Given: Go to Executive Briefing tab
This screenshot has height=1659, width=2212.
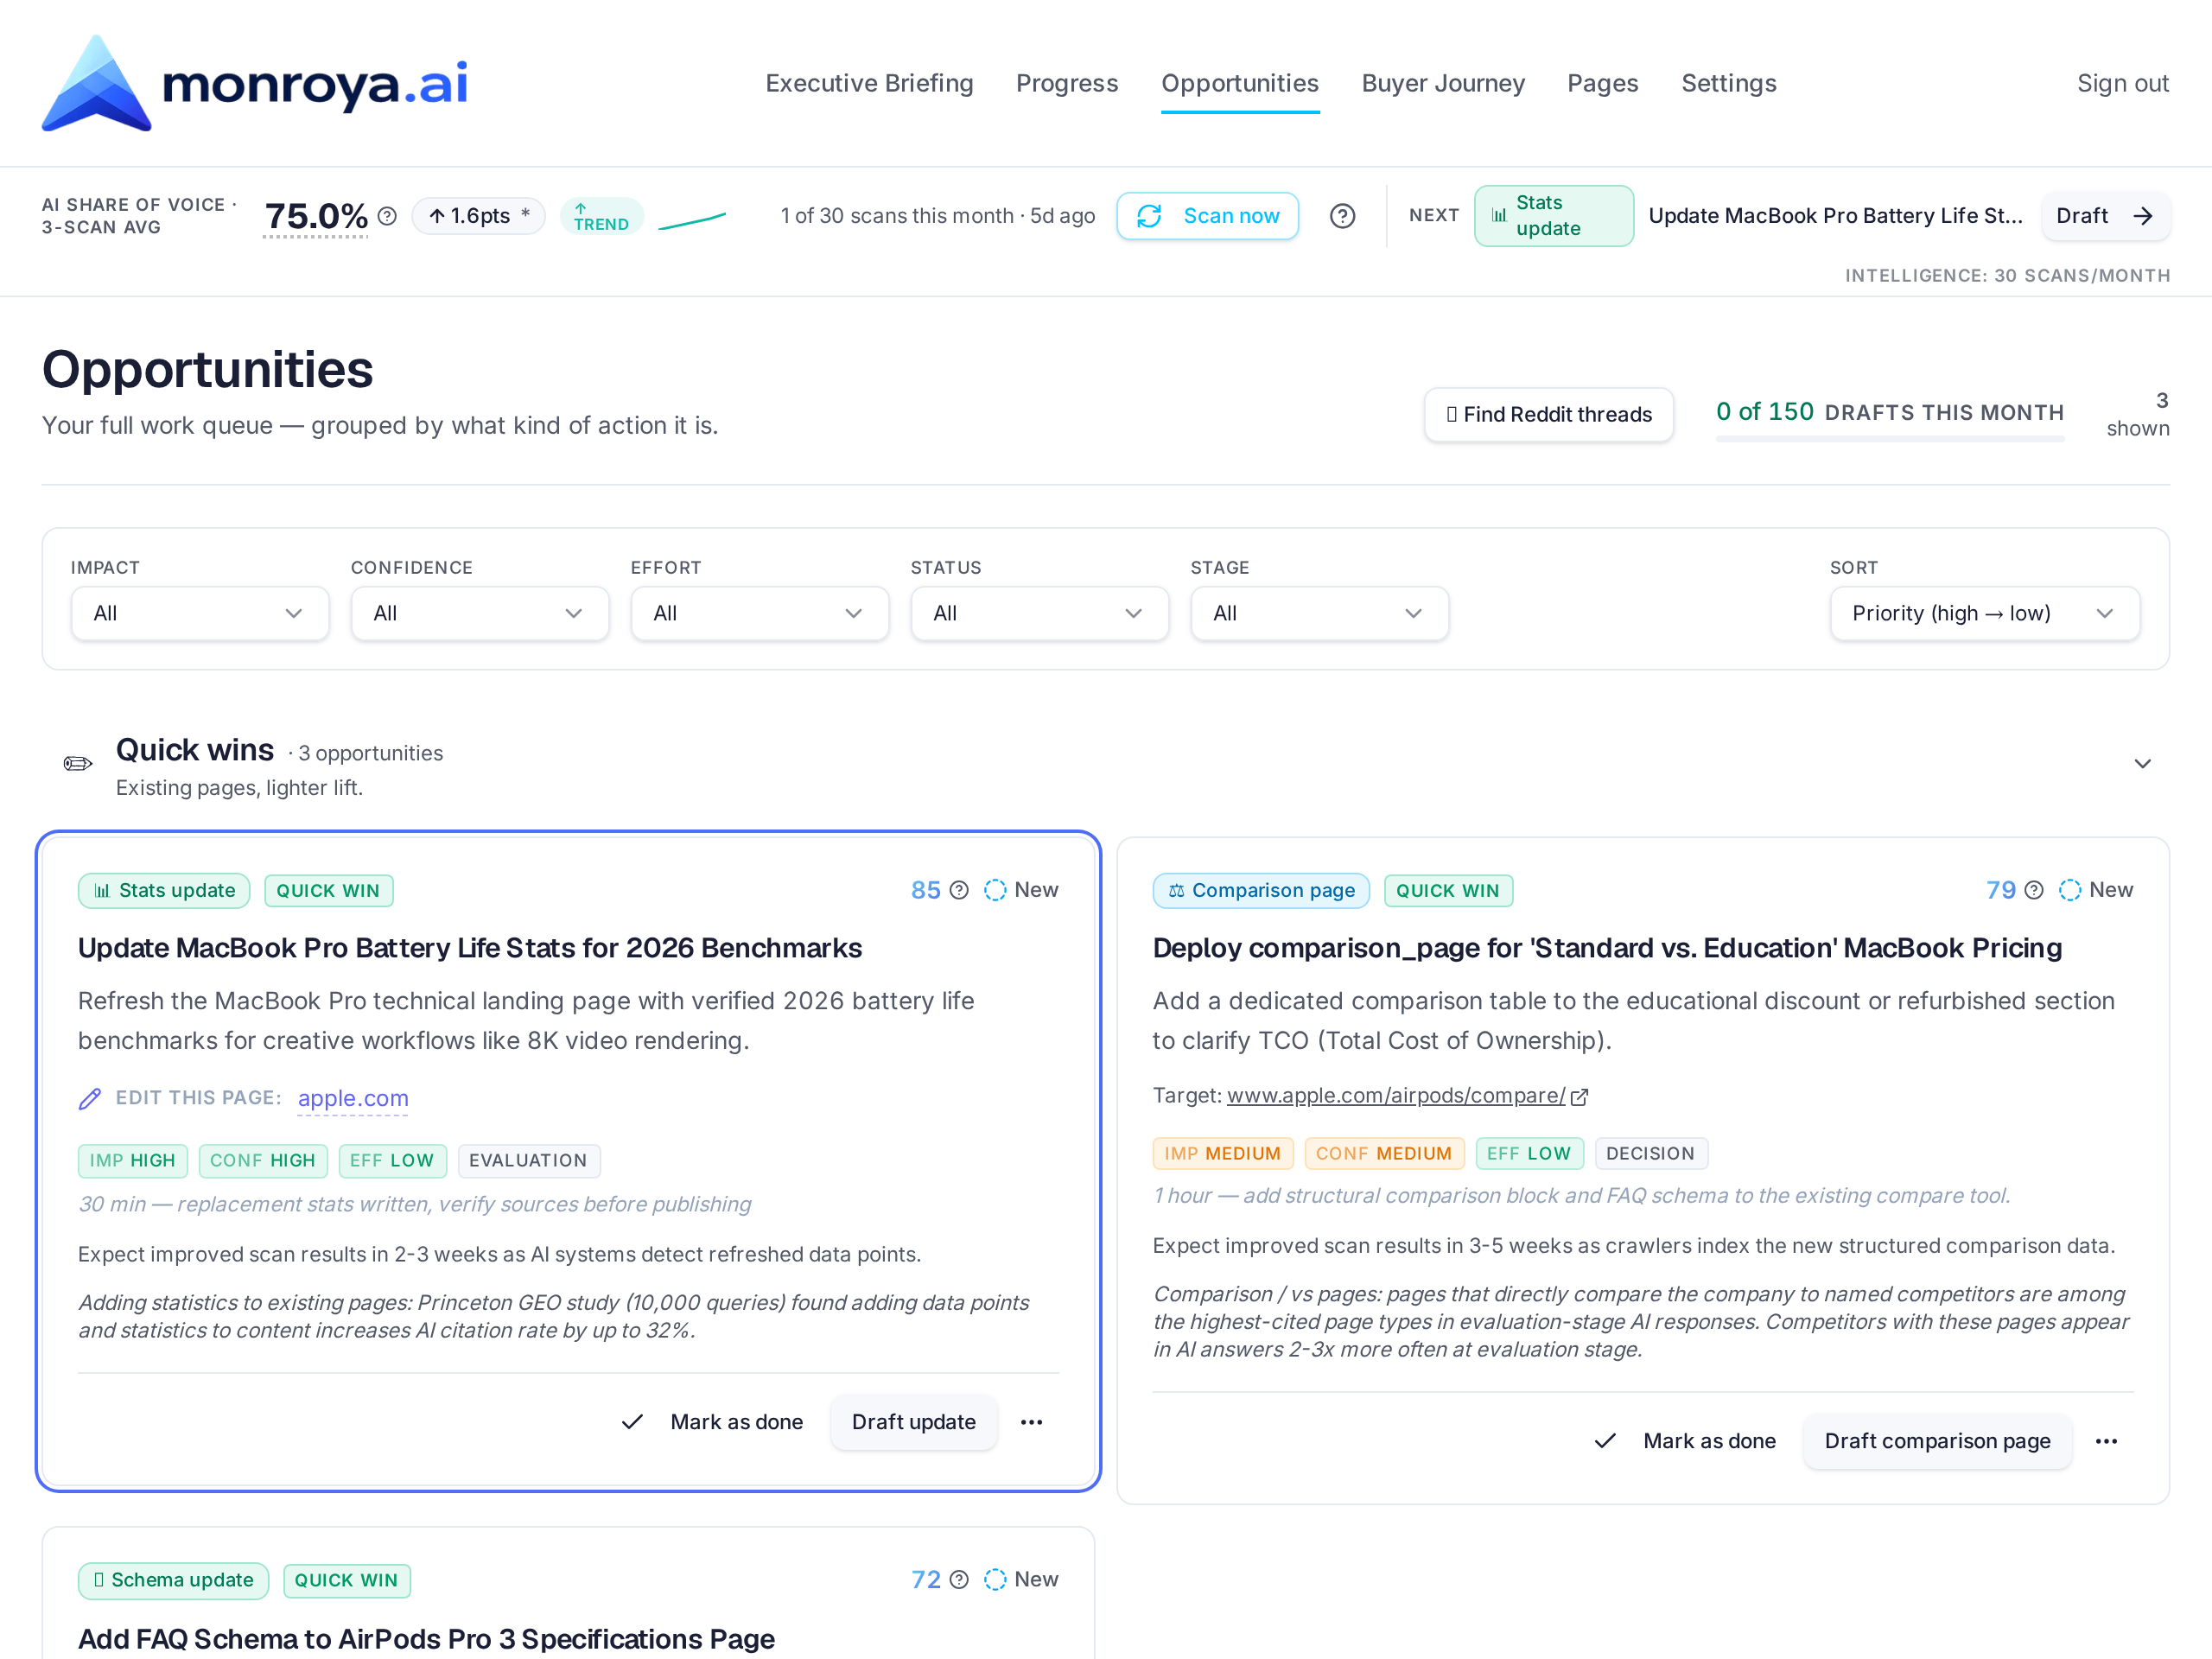Looking at the screenshot, I should (869, 83).
